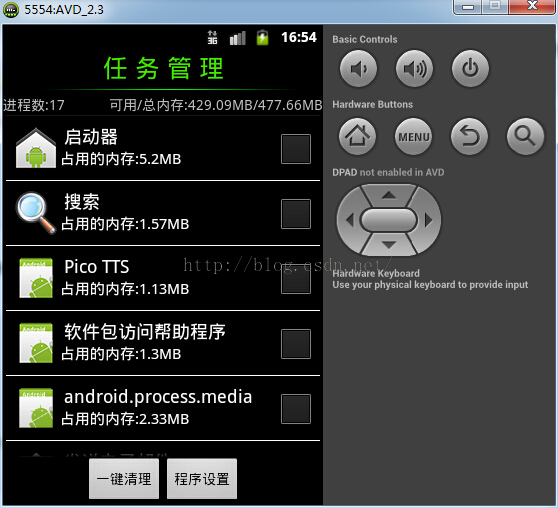
Task: Tap the 3G data indicator icon
Action: 212,37
